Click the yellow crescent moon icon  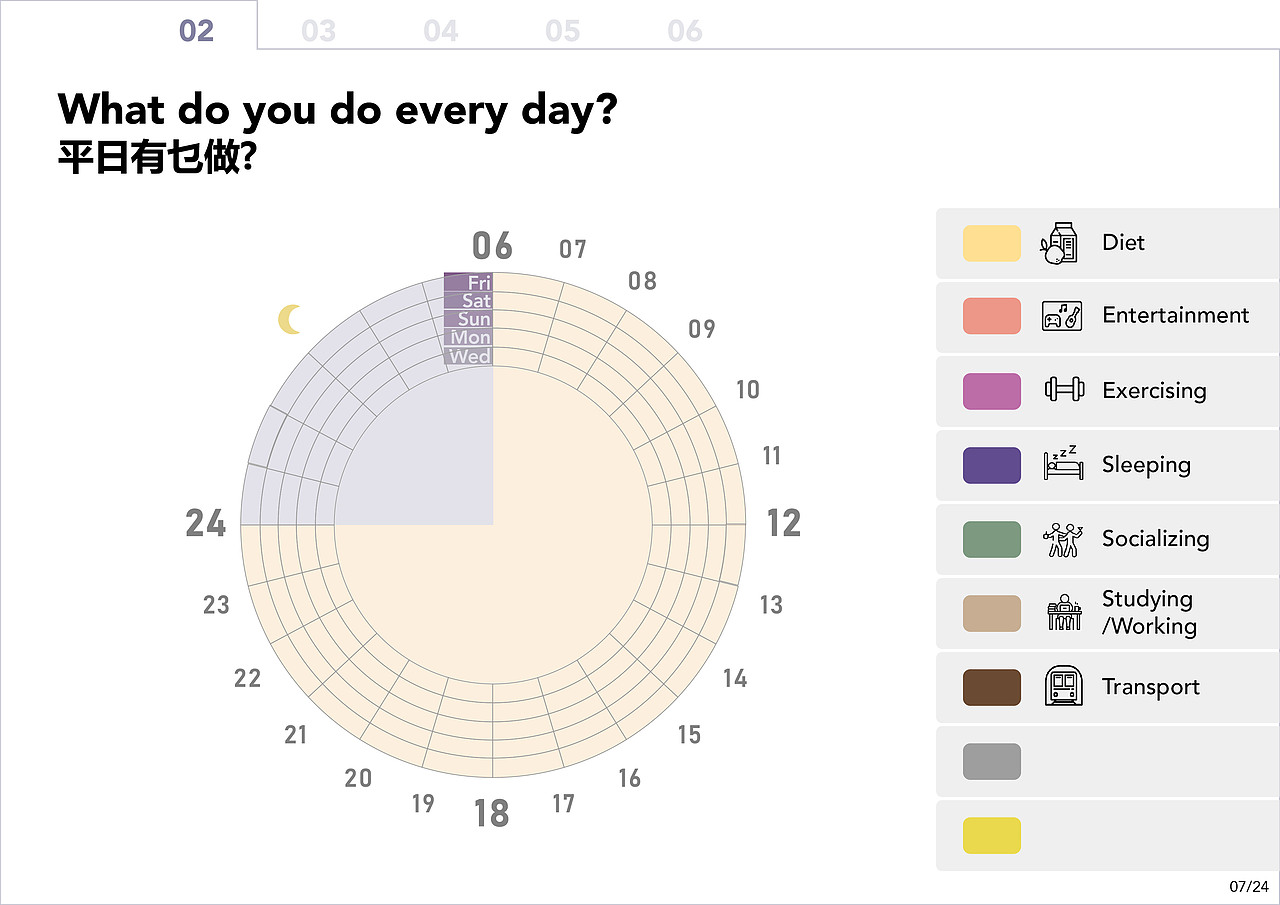pyautogui.click(x=290, y=319)
